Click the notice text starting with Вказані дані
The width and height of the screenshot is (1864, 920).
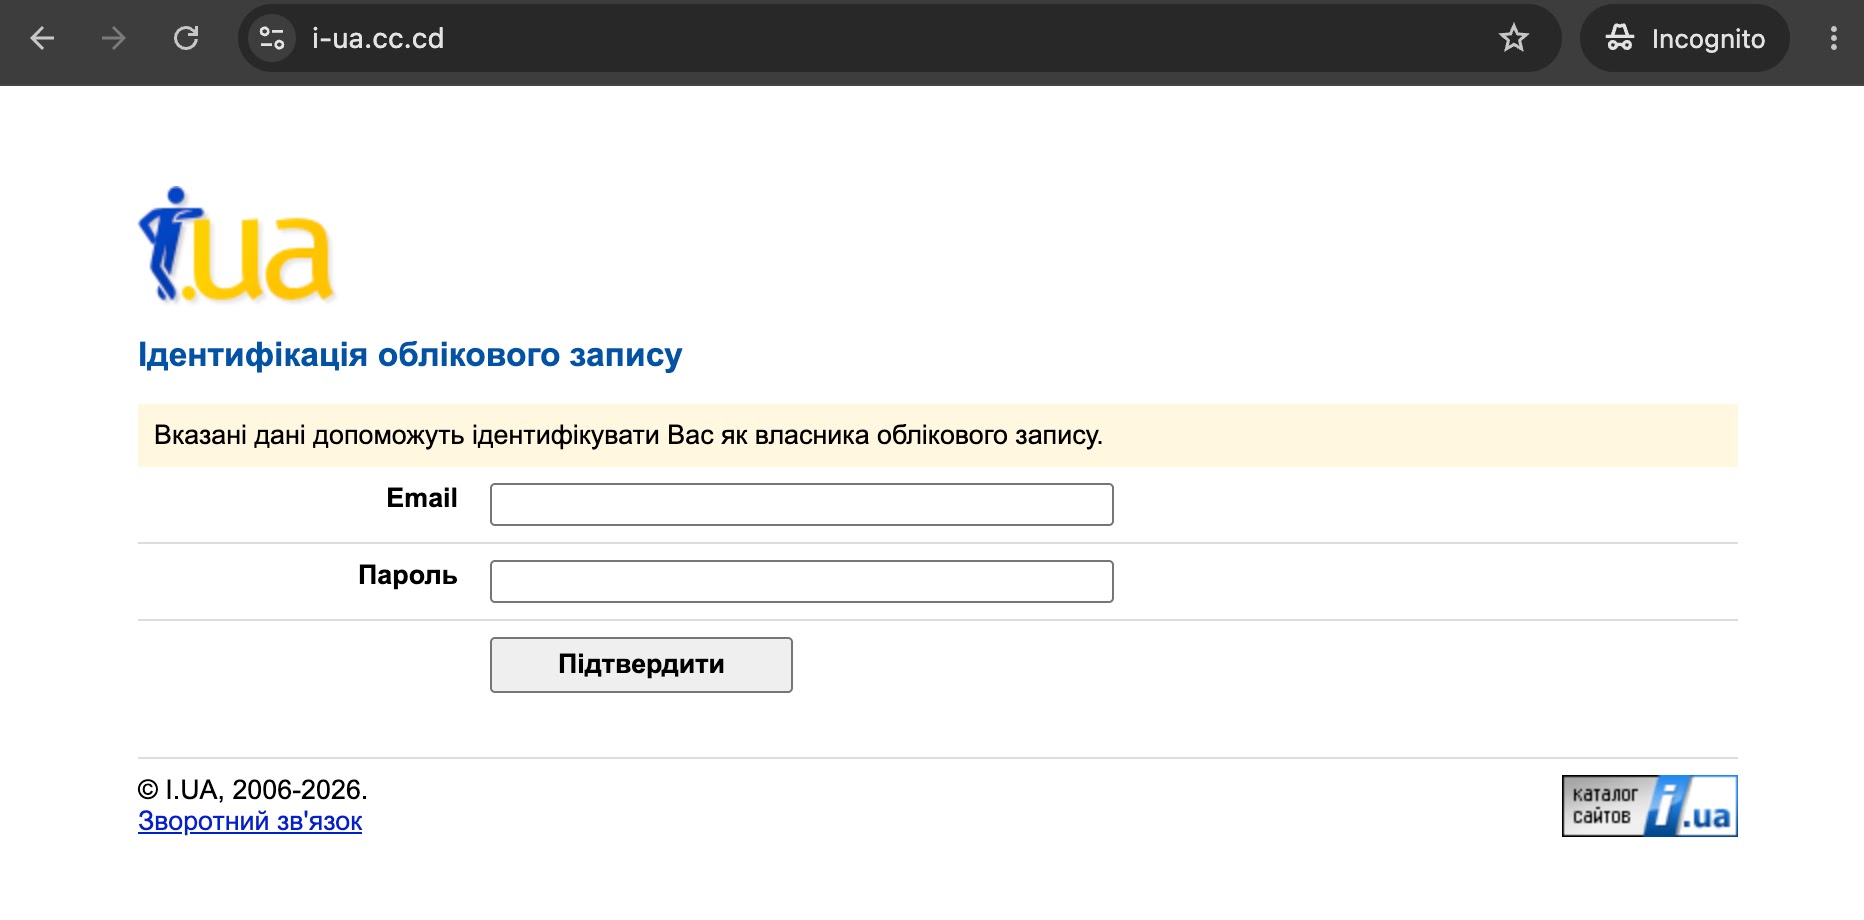(628, 435)
